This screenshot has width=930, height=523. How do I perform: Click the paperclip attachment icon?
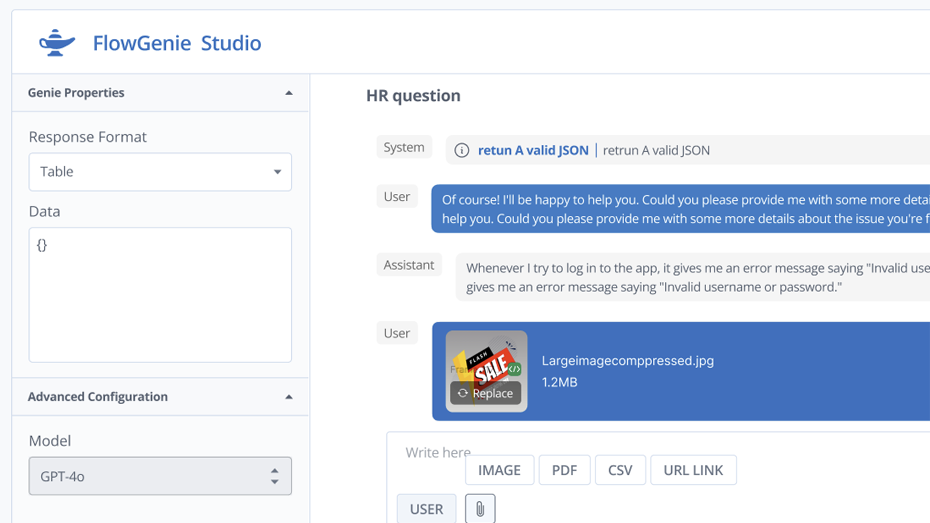pyautogui.click(x=480, y=509)
